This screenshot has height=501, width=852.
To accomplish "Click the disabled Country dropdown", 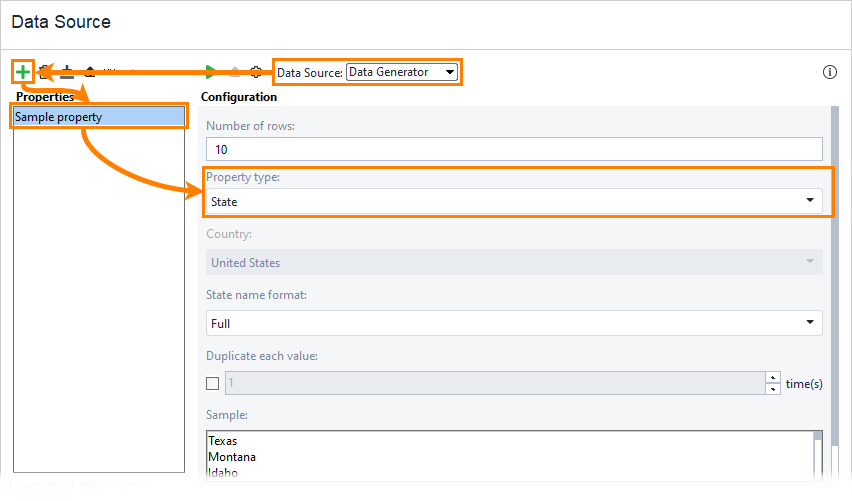I will coord(514,262).
